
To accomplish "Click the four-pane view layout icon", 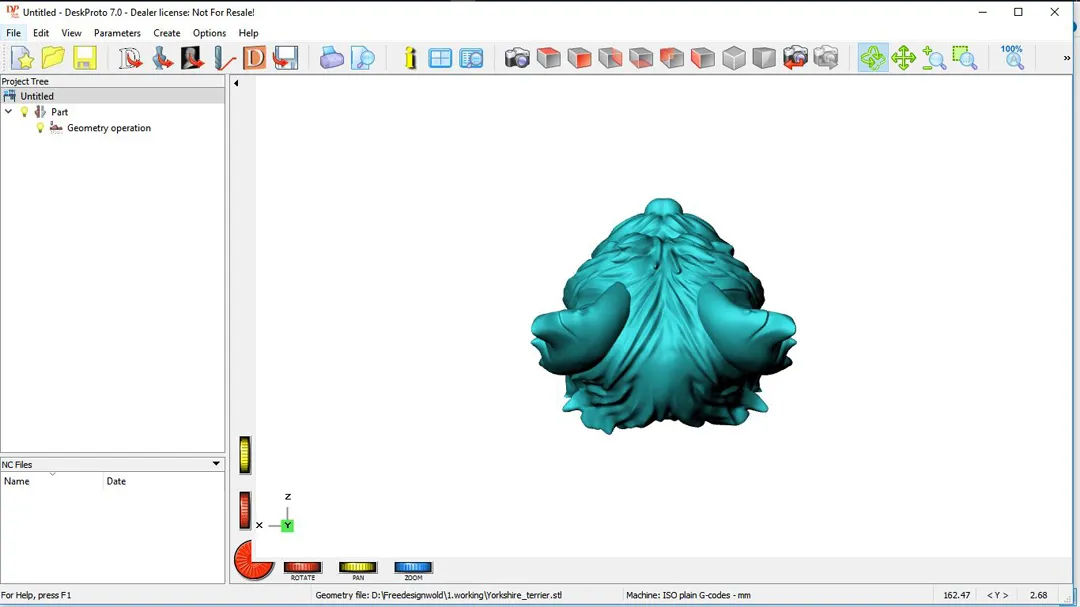I will (440, 58).
